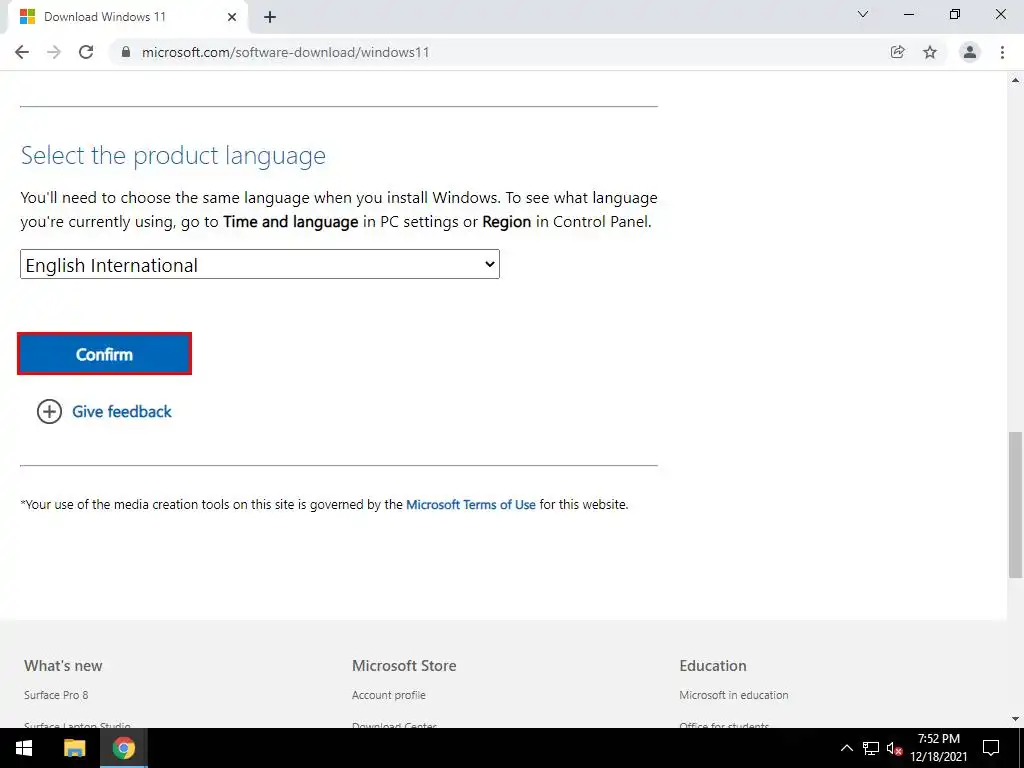The image size is (1024, 768).
Task: Bookmark this page with the star icon
Action: tap(930, 52)
